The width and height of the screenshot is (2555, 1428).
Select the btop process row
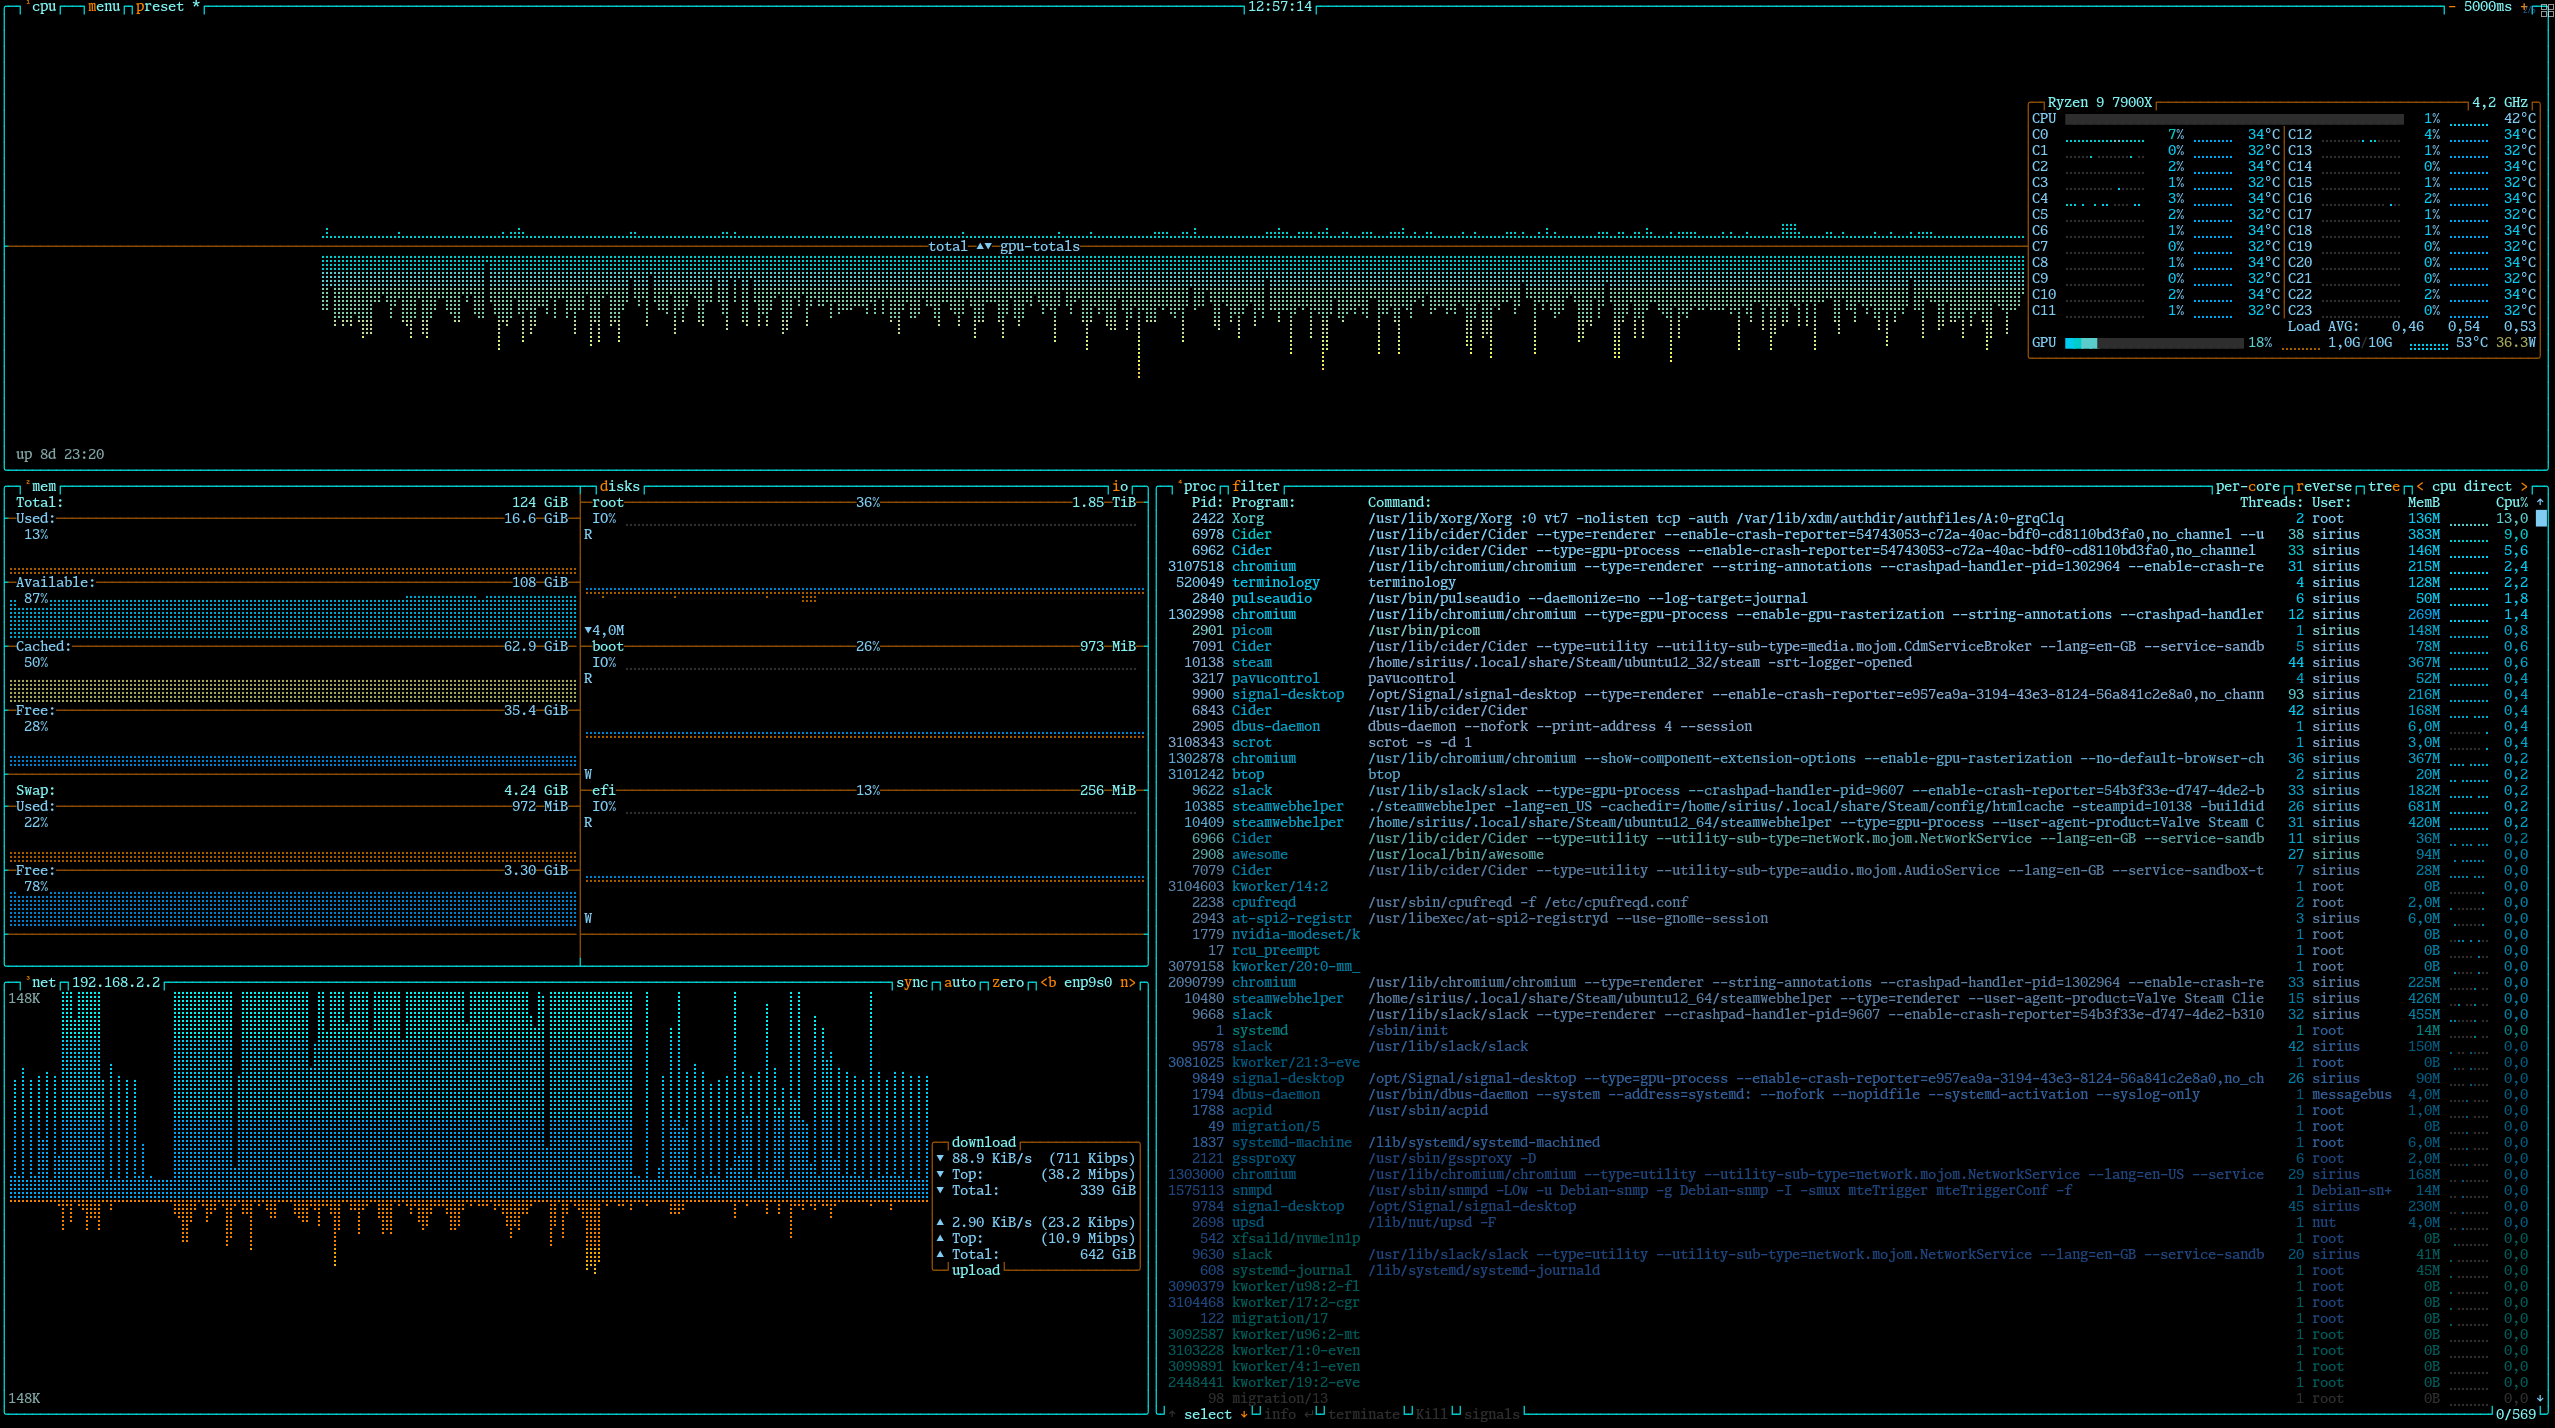[1848, 775]
